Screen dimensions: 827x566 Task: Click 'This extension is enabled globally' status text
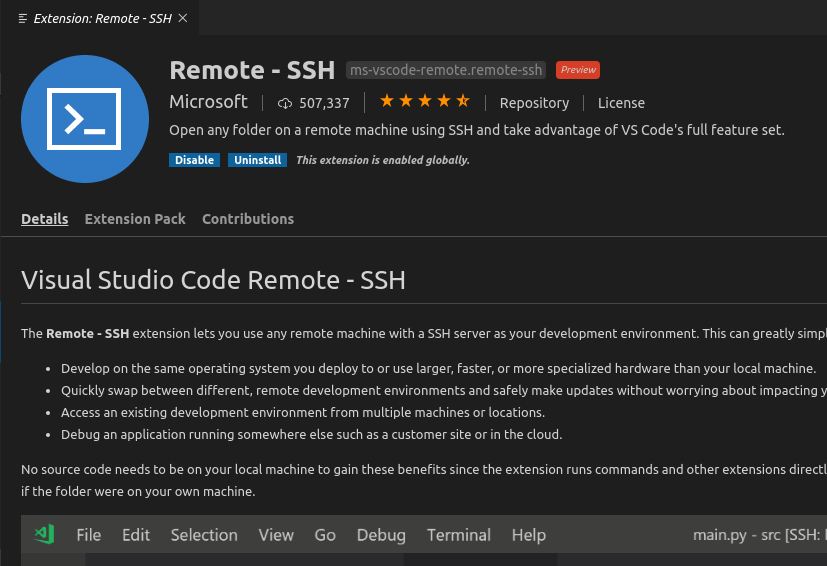[x=382, y=160]
